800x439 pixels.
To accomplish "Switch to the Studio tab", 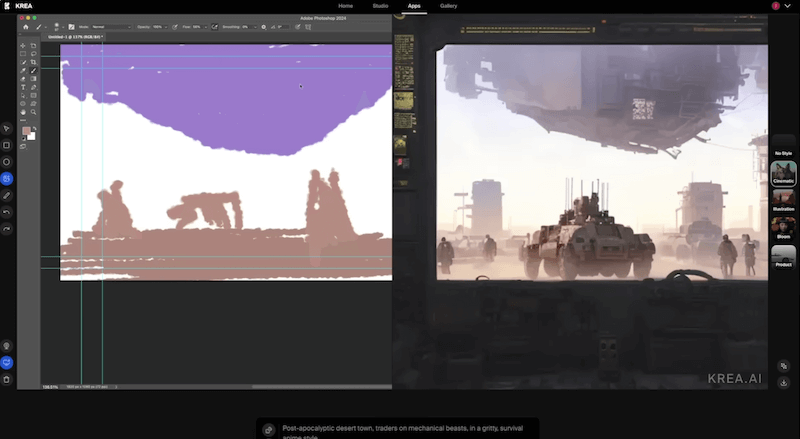I will [380, 6].
